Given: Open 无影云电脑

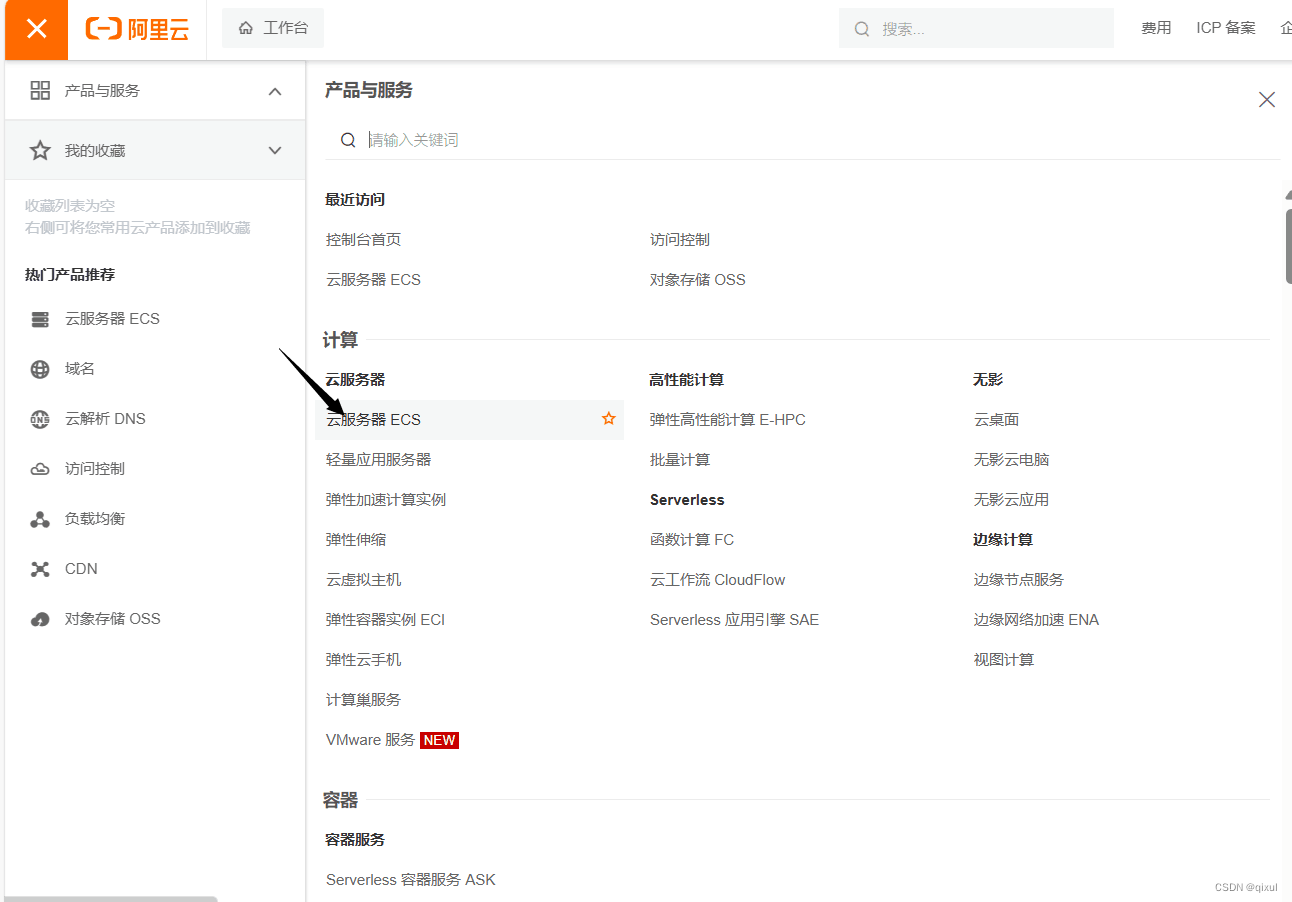Looking at the screenshot, I should tap(1011, 460).
